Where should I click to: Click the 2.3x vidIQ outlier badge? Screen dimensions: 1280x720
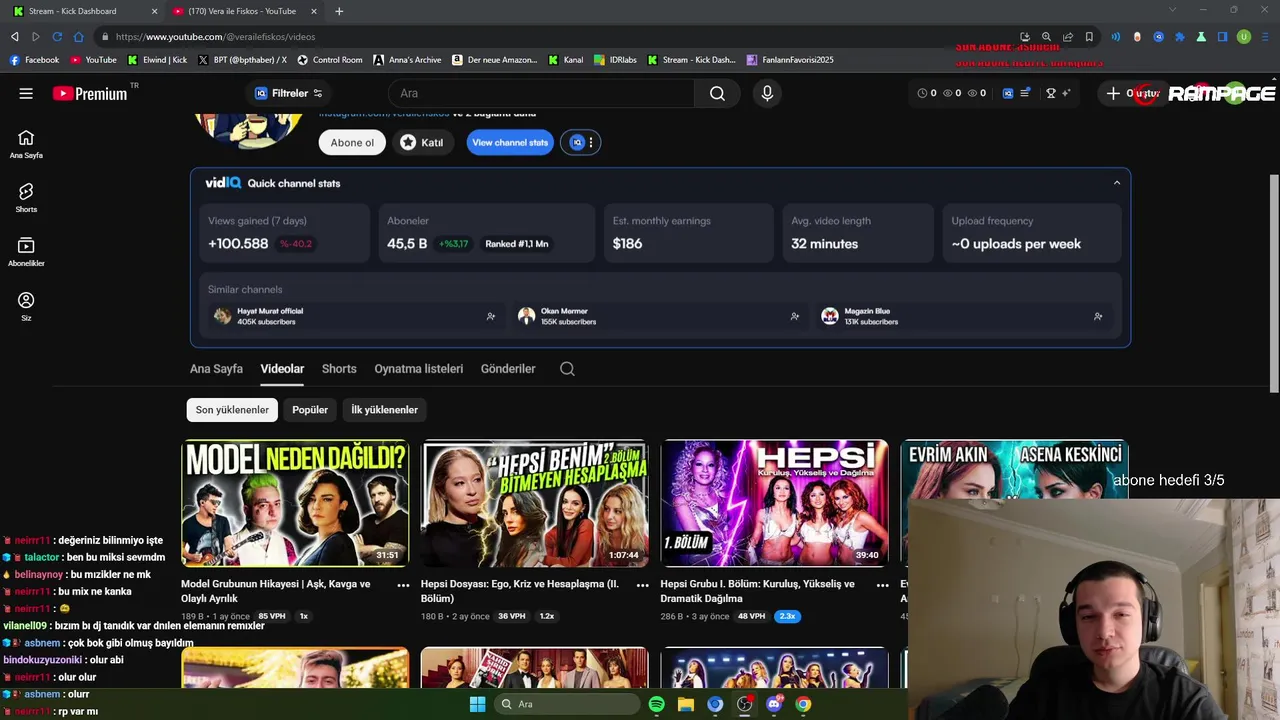pos(787,616)
